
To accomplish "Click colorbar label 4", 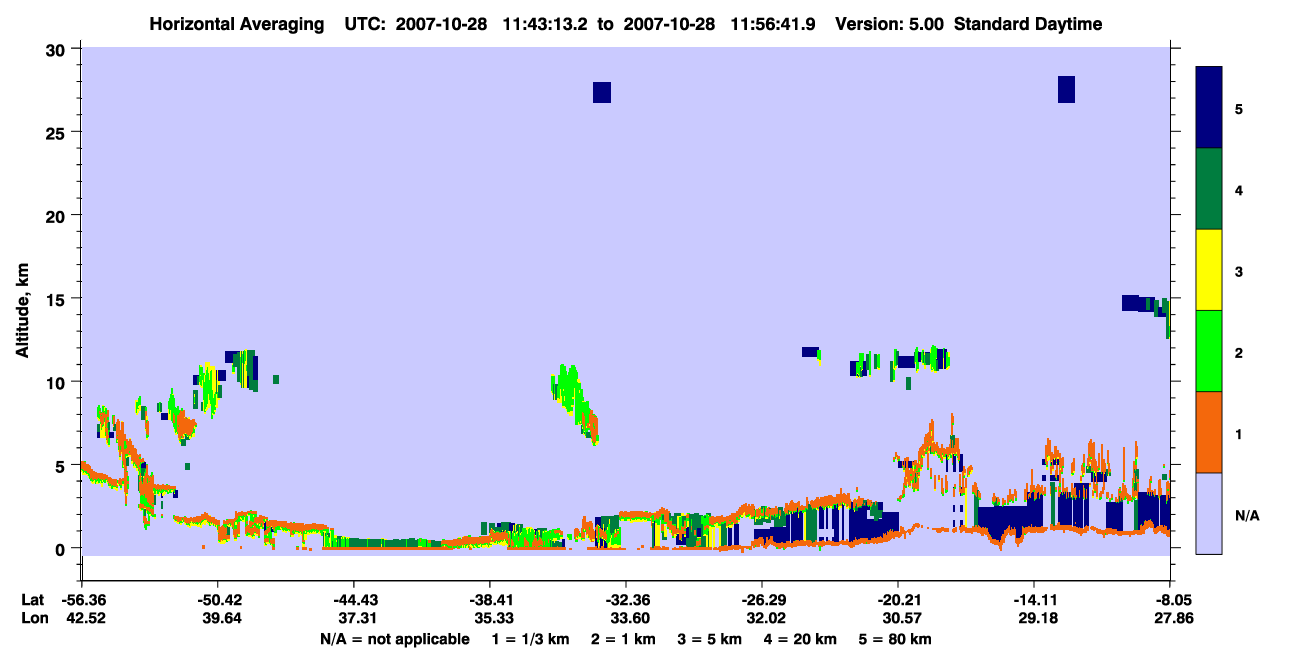I will [x=1239, y=189].
